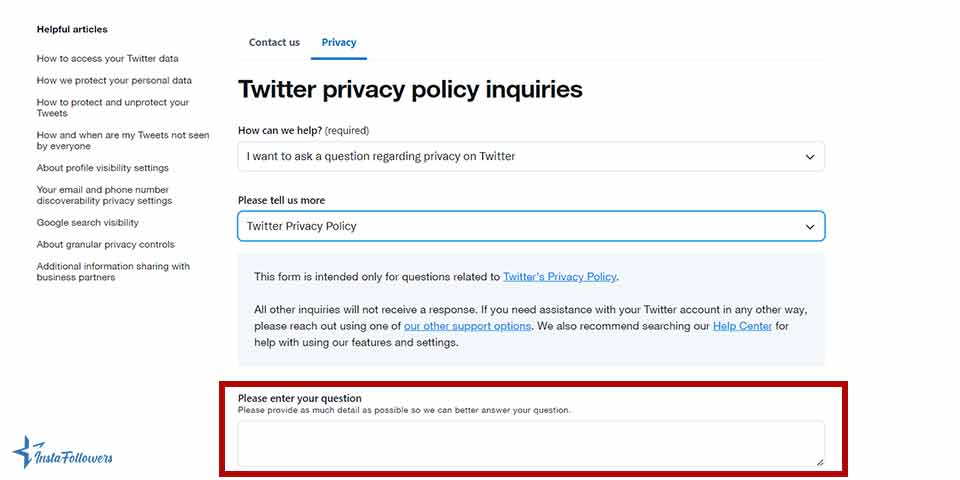Screen dimensions: 960x480
Task: Open the 'How can we help?' dropdown
Action: pos(530,156)
